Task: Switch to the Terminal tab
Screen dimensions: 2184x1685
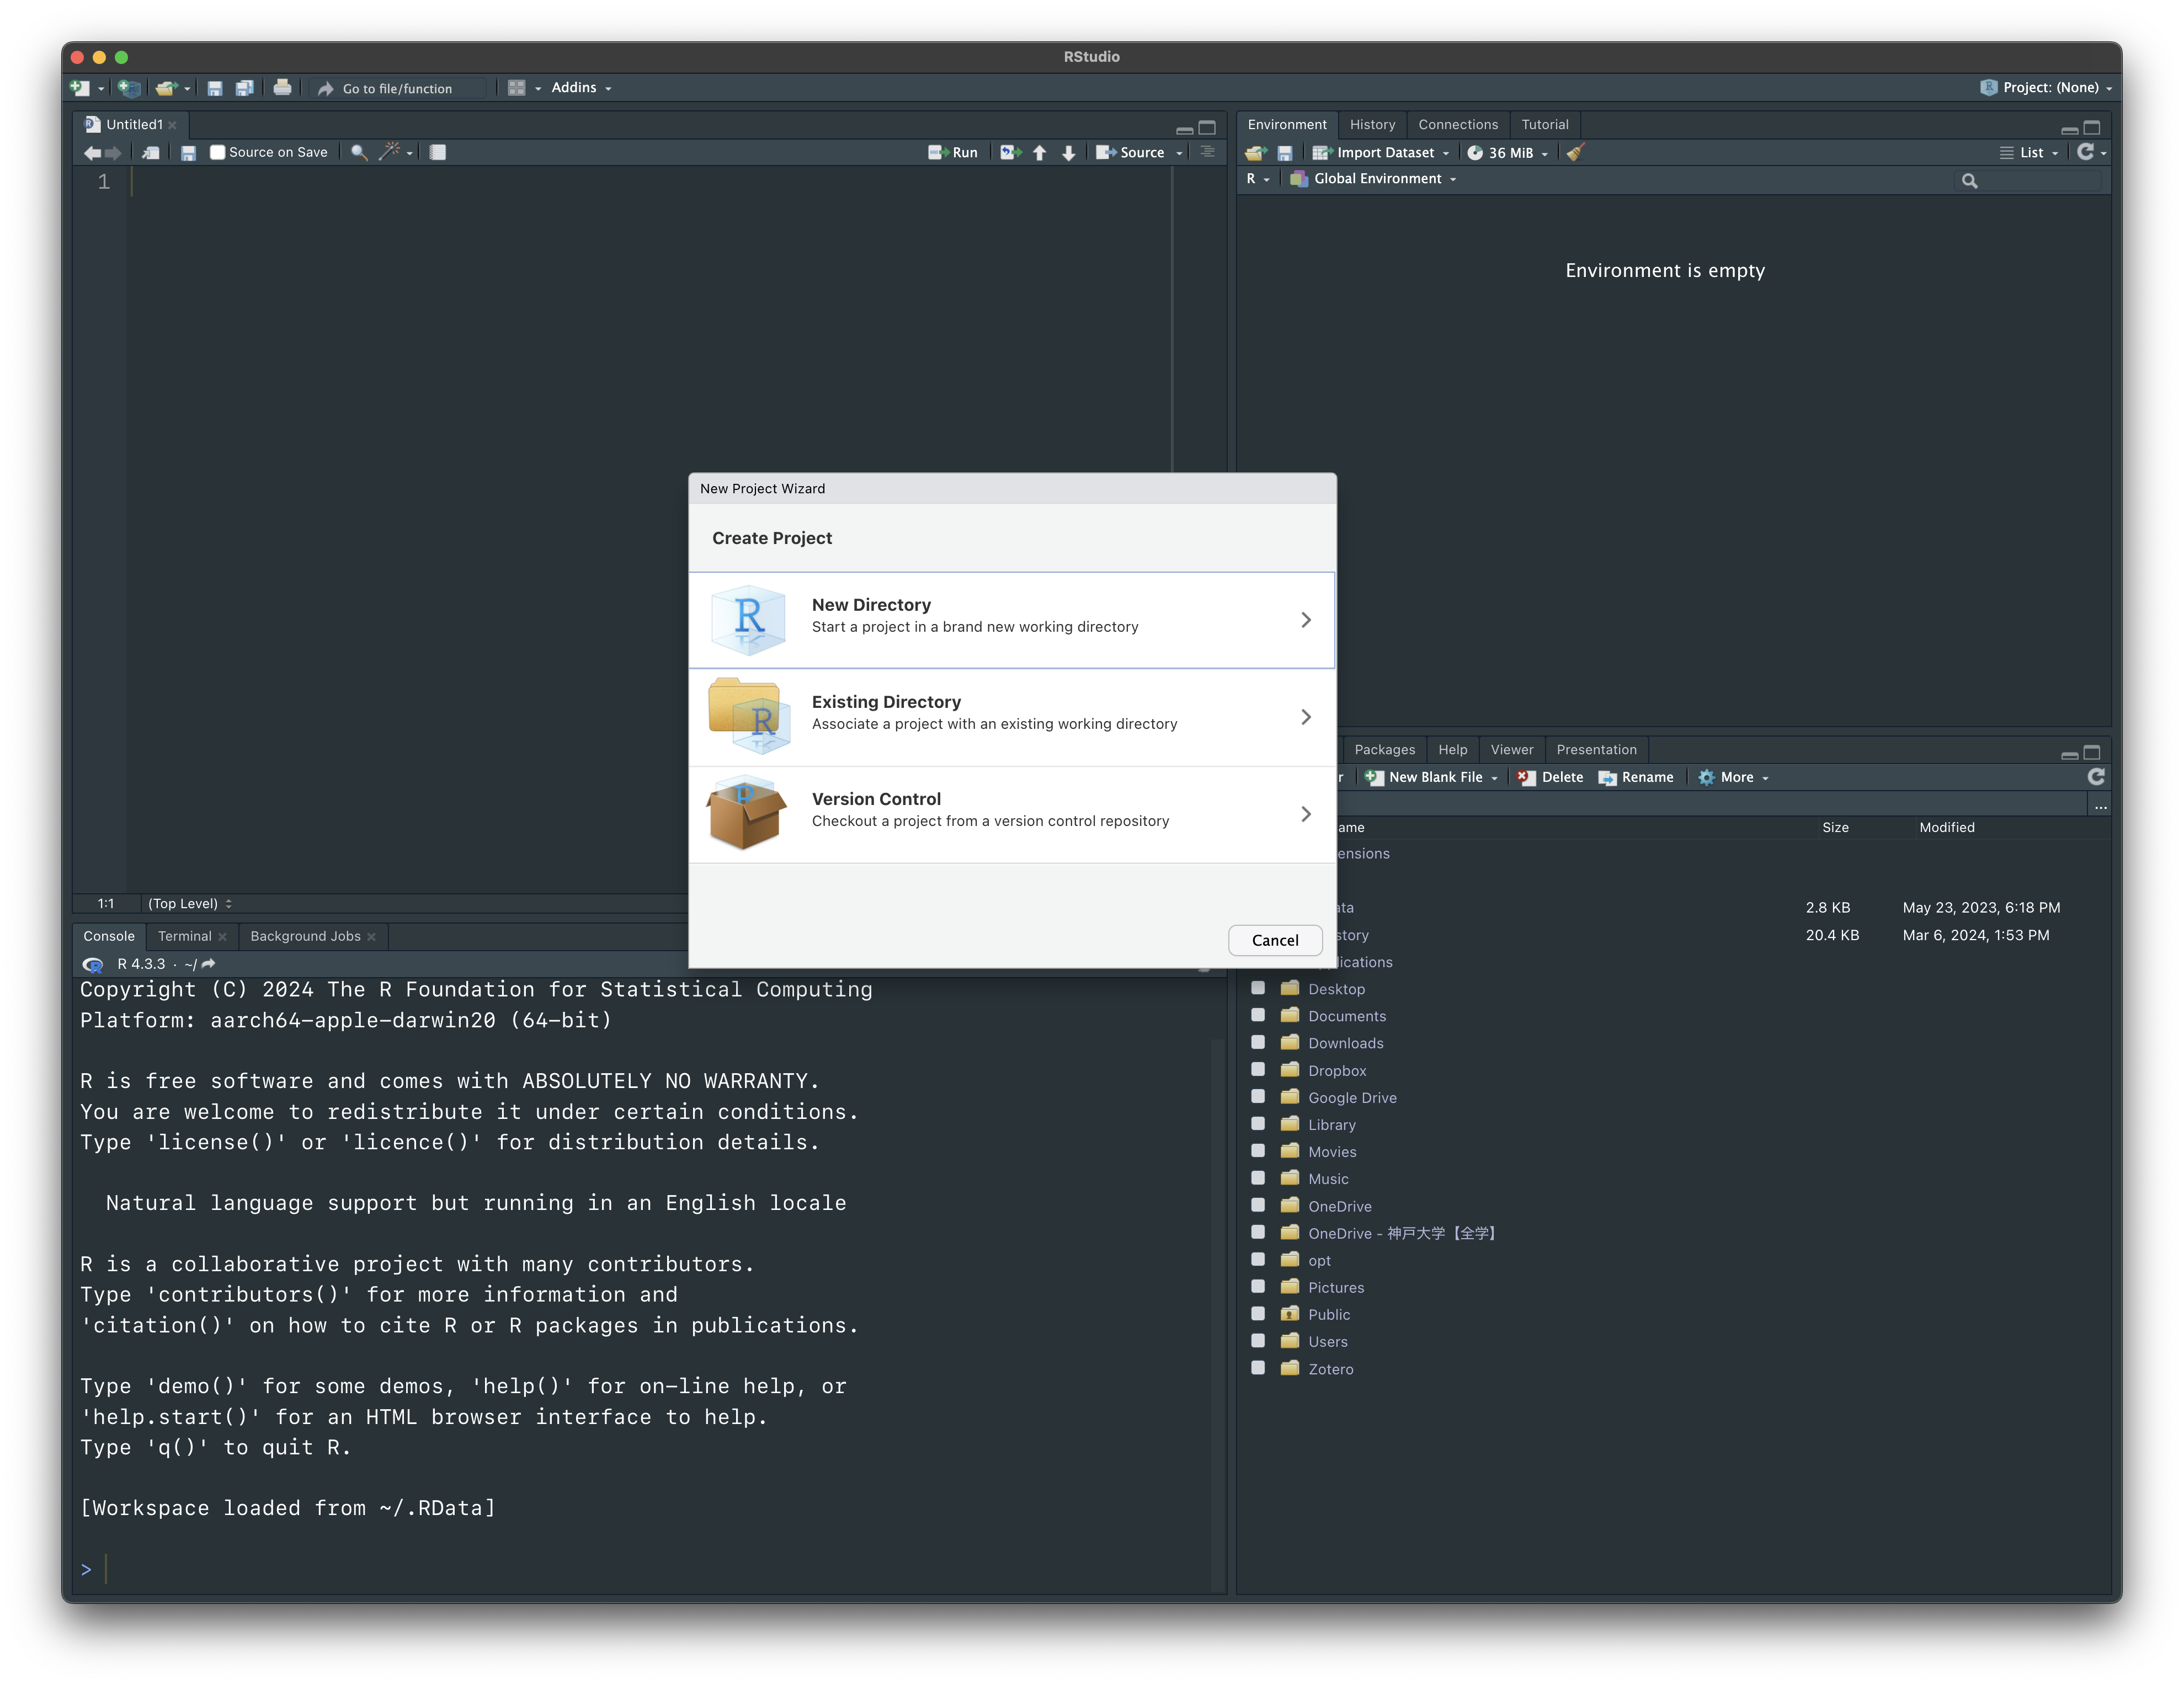Action: pos(185,936)
